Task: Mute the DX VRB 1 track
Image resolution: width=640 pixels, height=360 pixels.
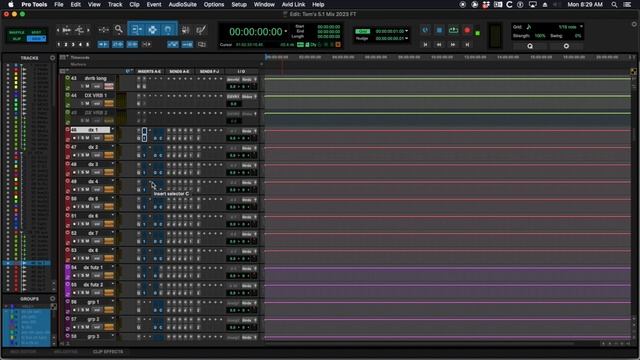Action: tap(87, 103)
